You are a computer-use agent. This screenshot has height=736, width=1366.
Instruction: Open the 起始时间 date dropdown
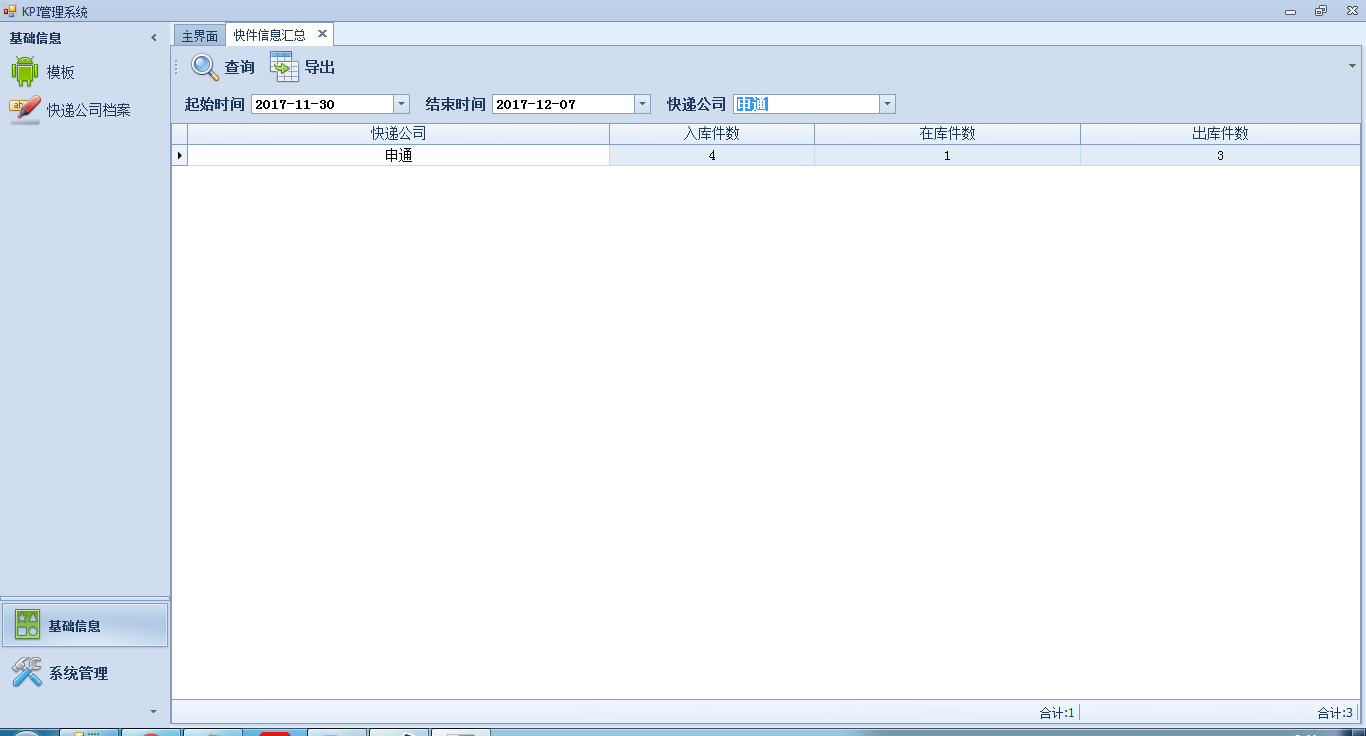401,104
